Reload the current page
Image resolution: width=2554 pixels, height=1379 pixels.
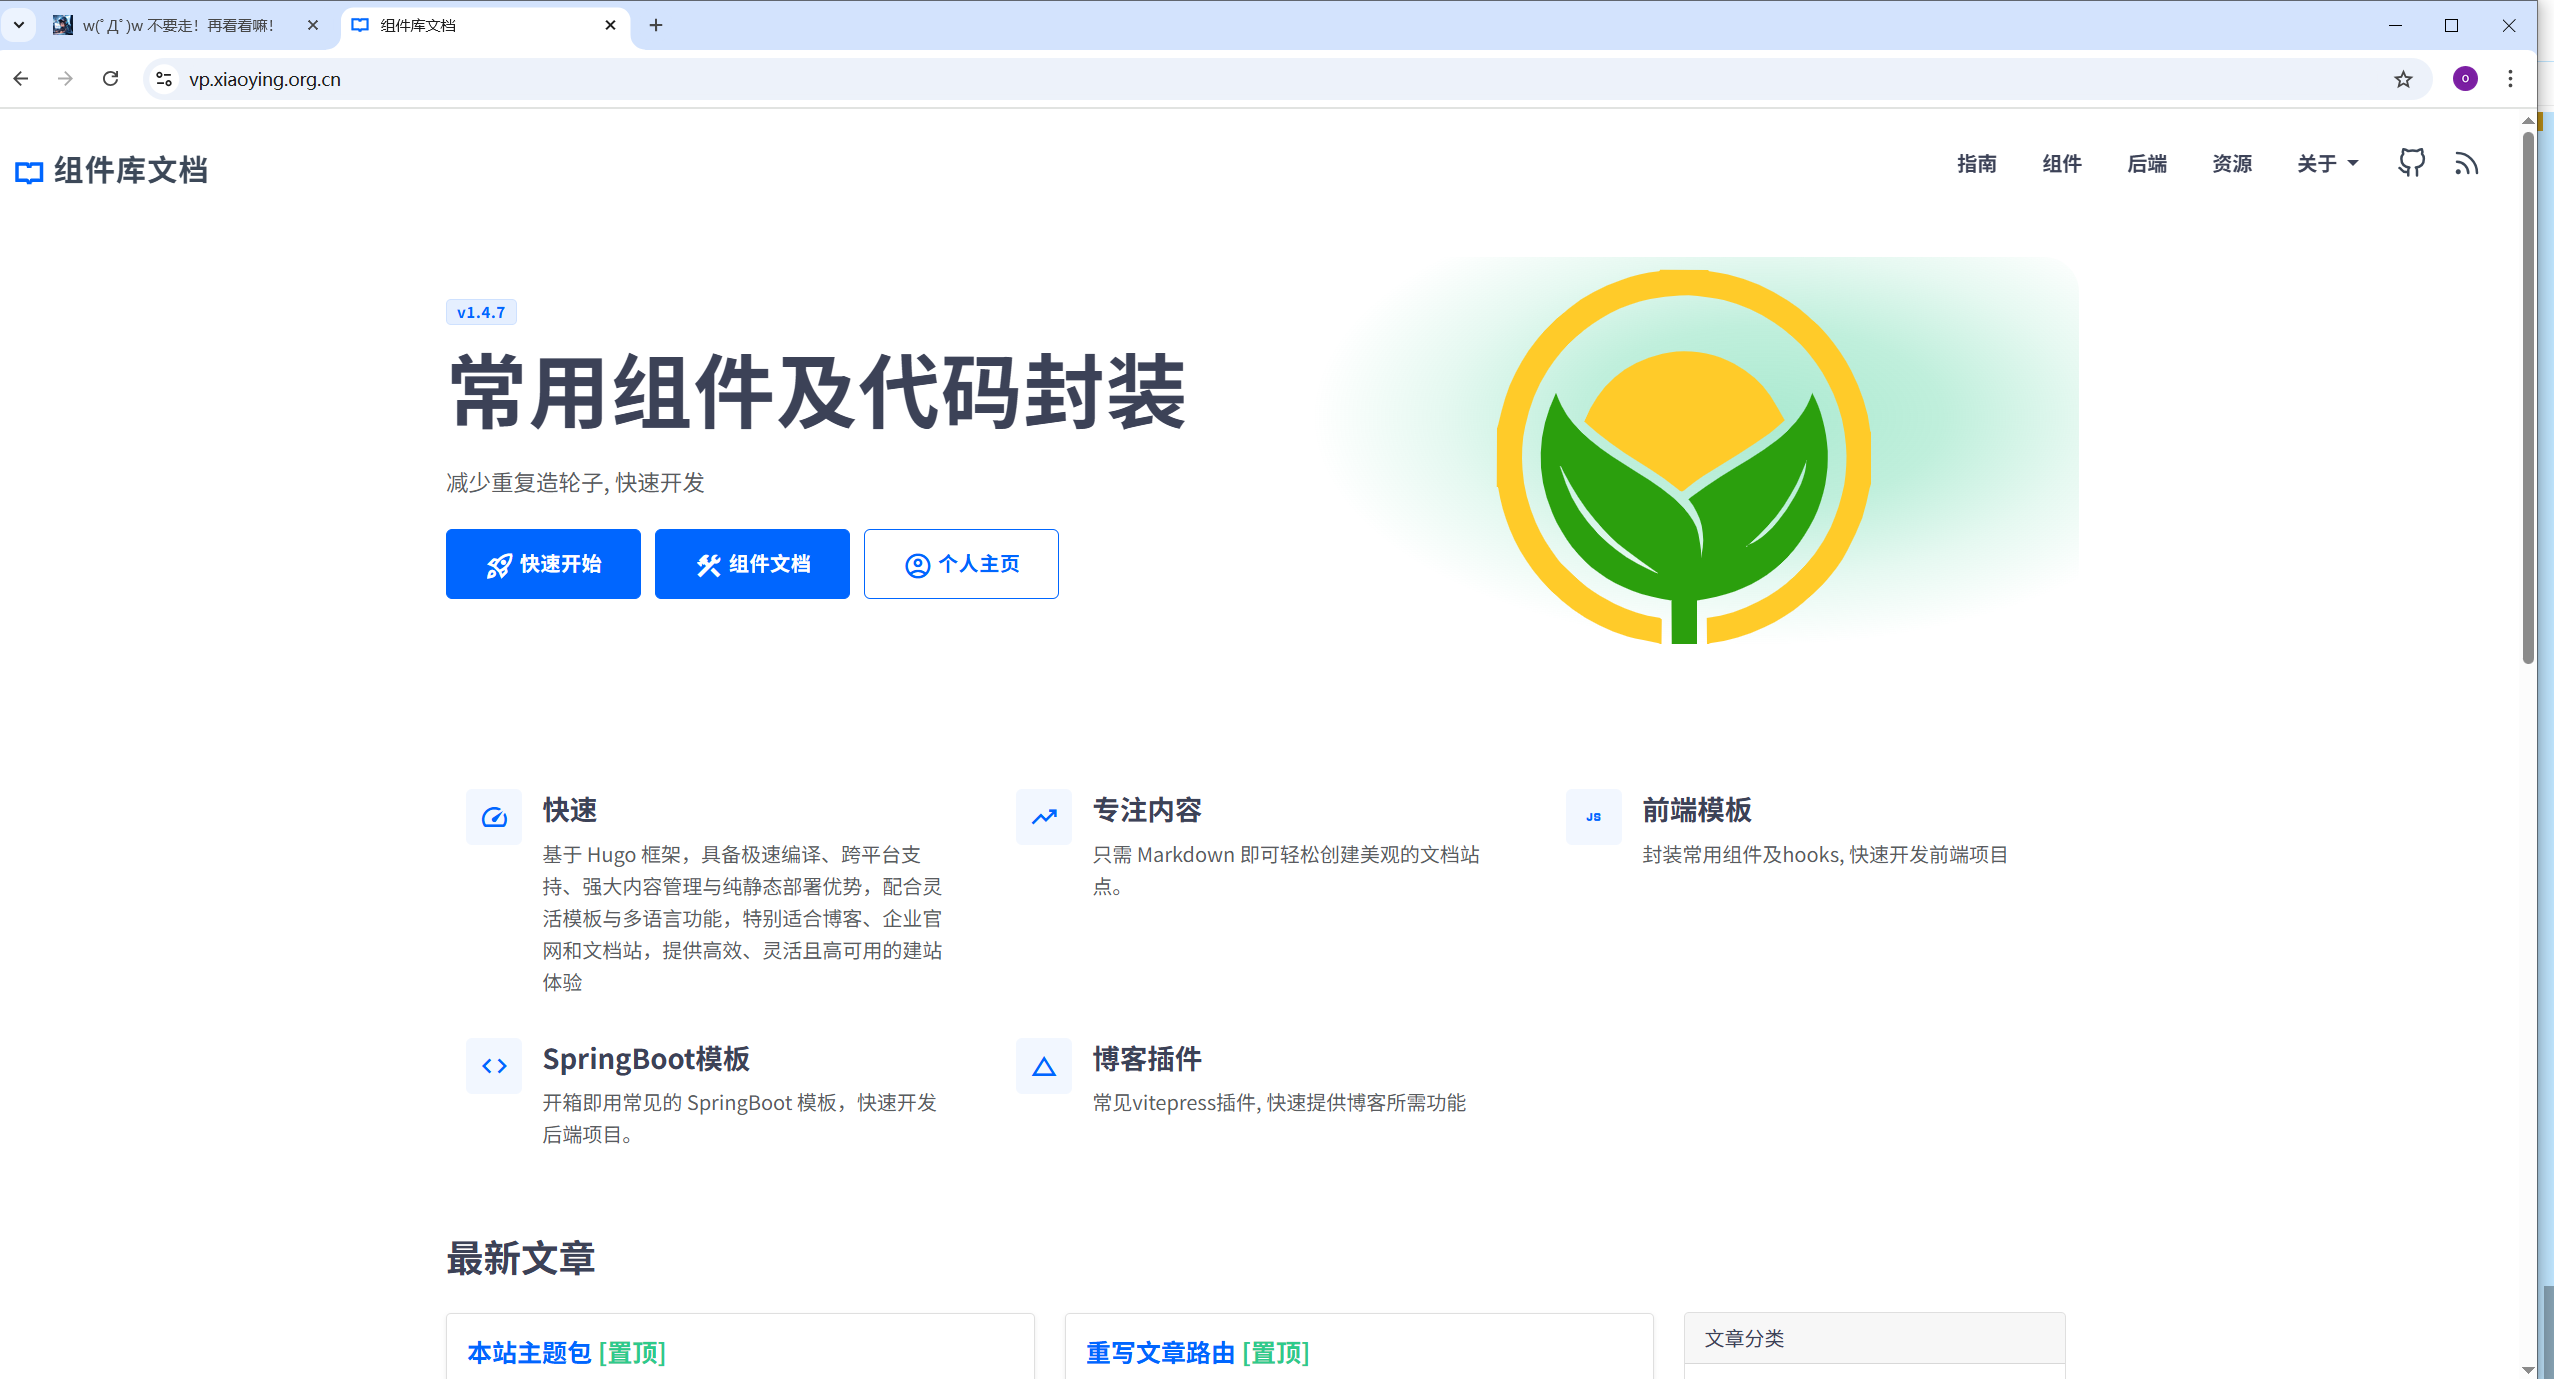pyautogui.click(x=111, y=78)
